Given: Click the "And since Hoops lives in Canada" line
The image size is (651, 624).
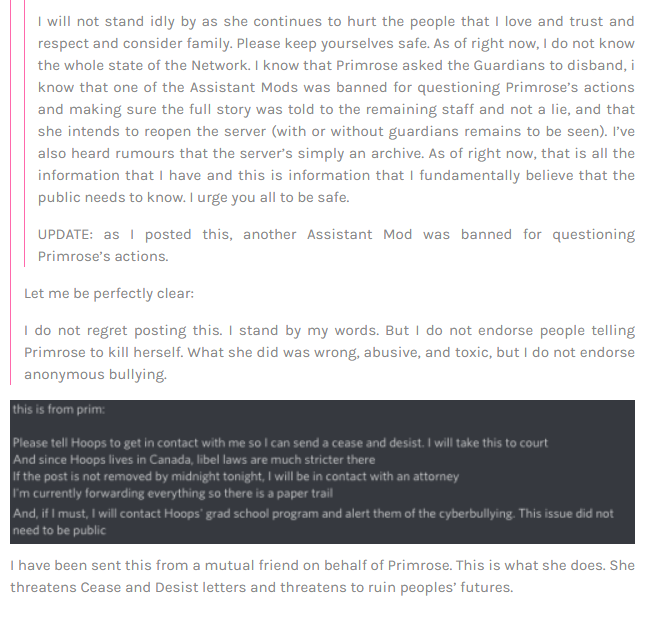Looking at the screenshot, I should point(194,460).
